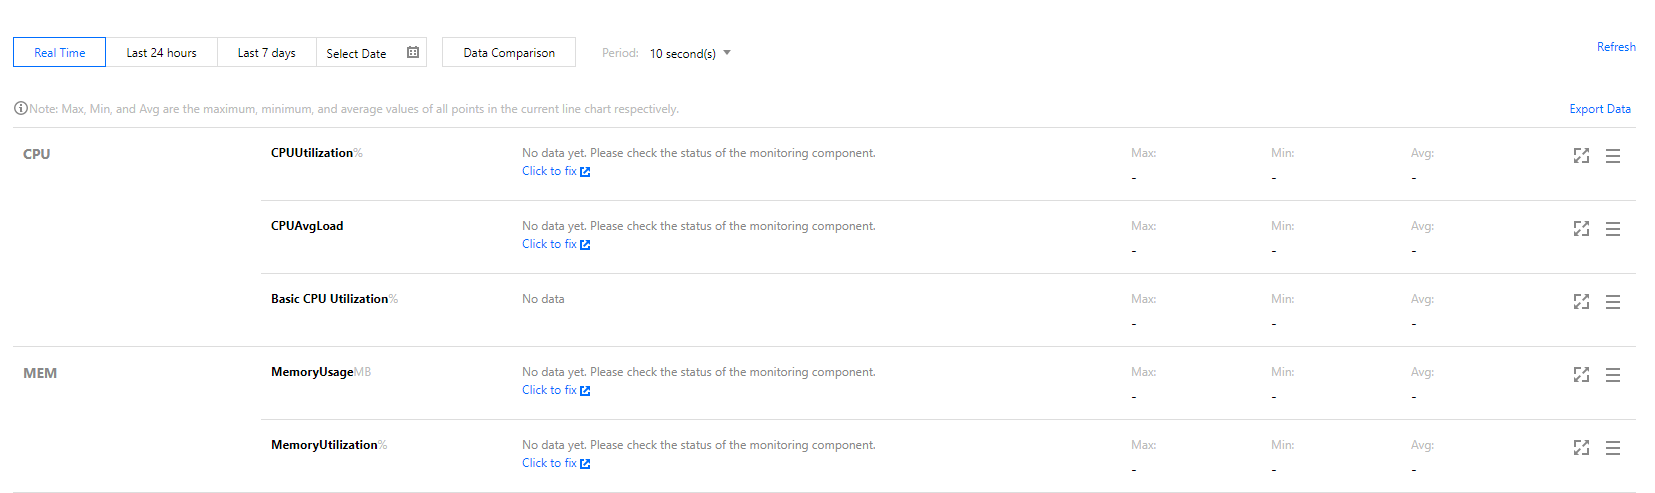
Task: Click the calendar icon in Select Date
Action: [x=413, y=53]
